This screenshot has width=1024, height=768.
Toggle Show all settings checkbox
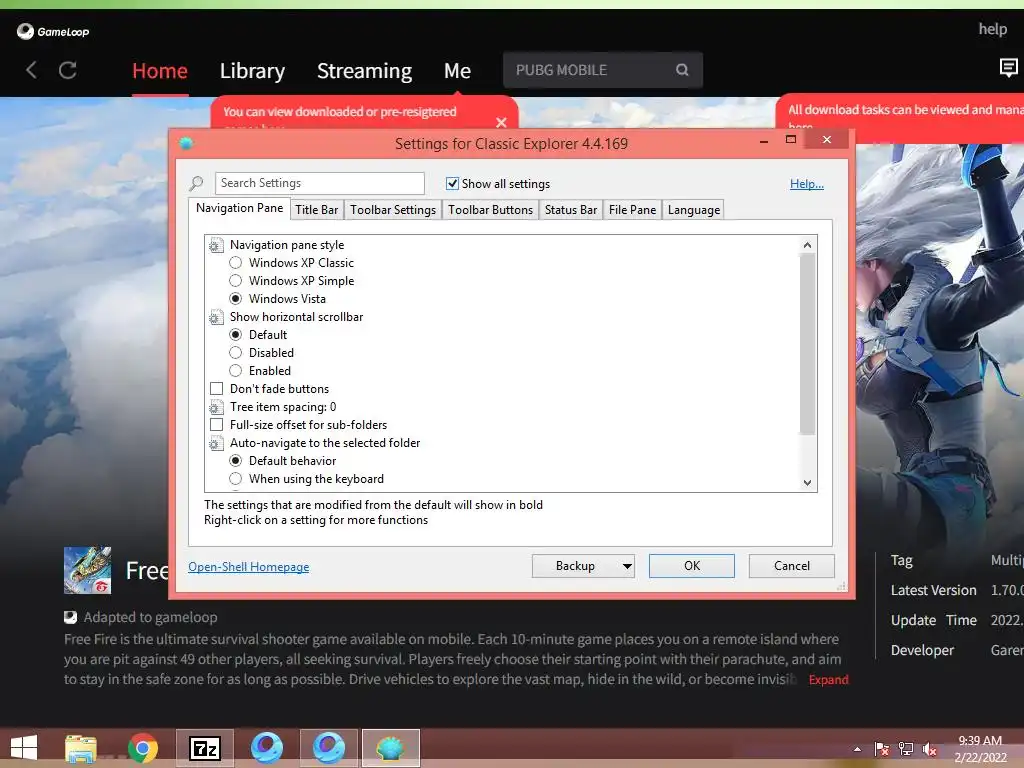452,184
